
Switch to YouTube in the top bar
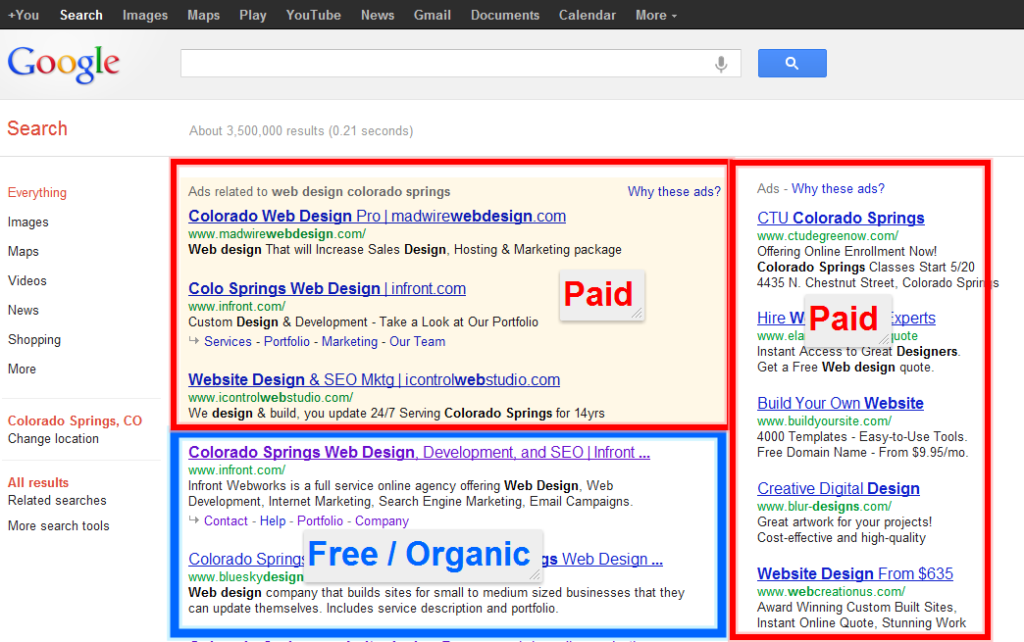click(313, 15)
